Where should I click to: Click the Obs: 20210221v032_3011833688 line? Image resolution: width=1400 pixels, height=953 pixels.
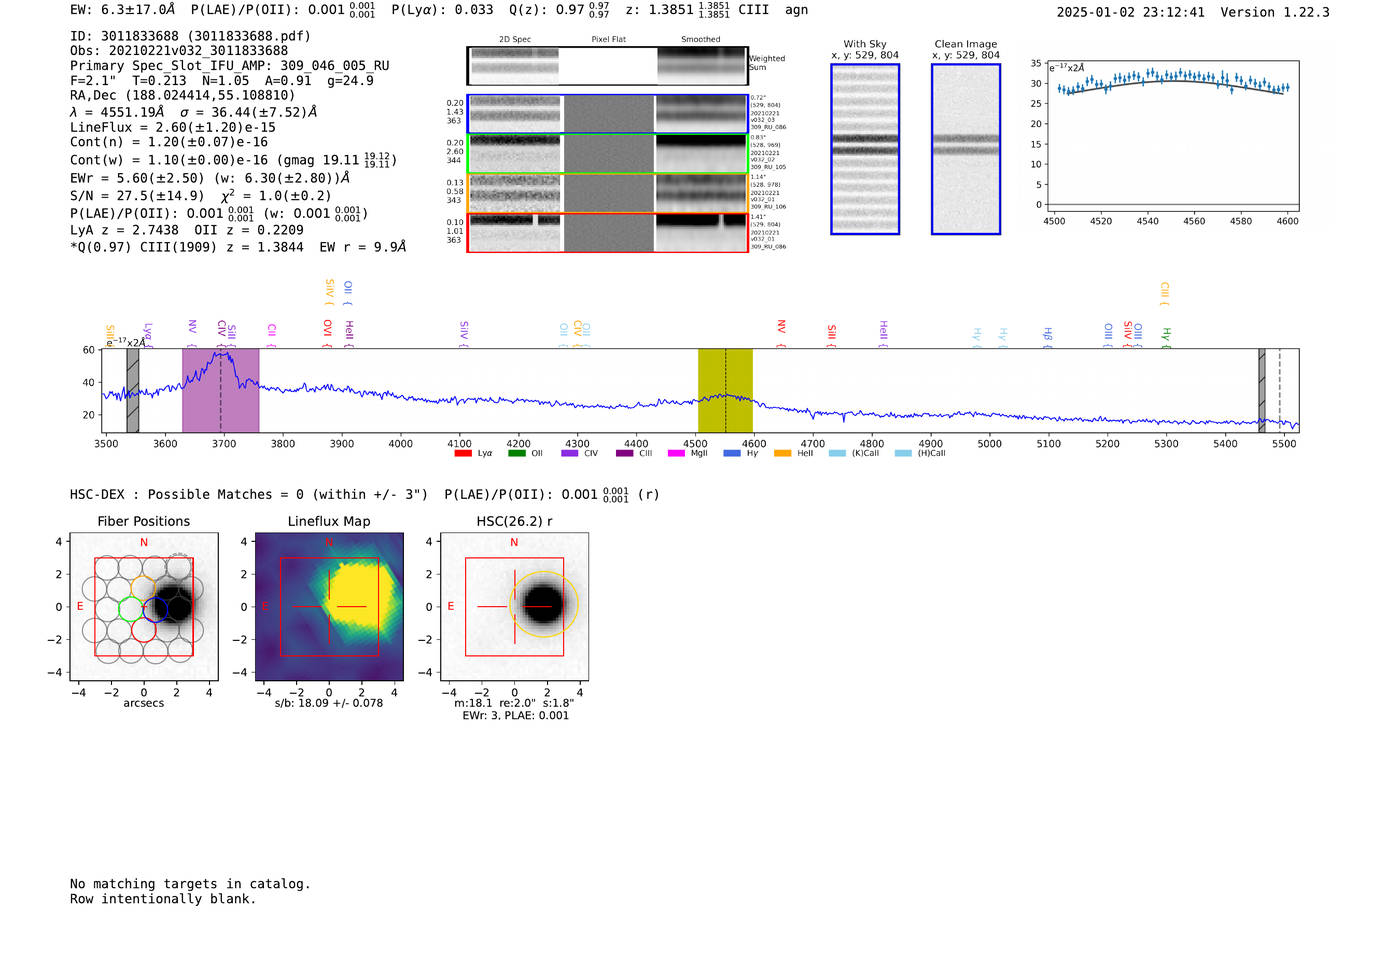[179, 51]
